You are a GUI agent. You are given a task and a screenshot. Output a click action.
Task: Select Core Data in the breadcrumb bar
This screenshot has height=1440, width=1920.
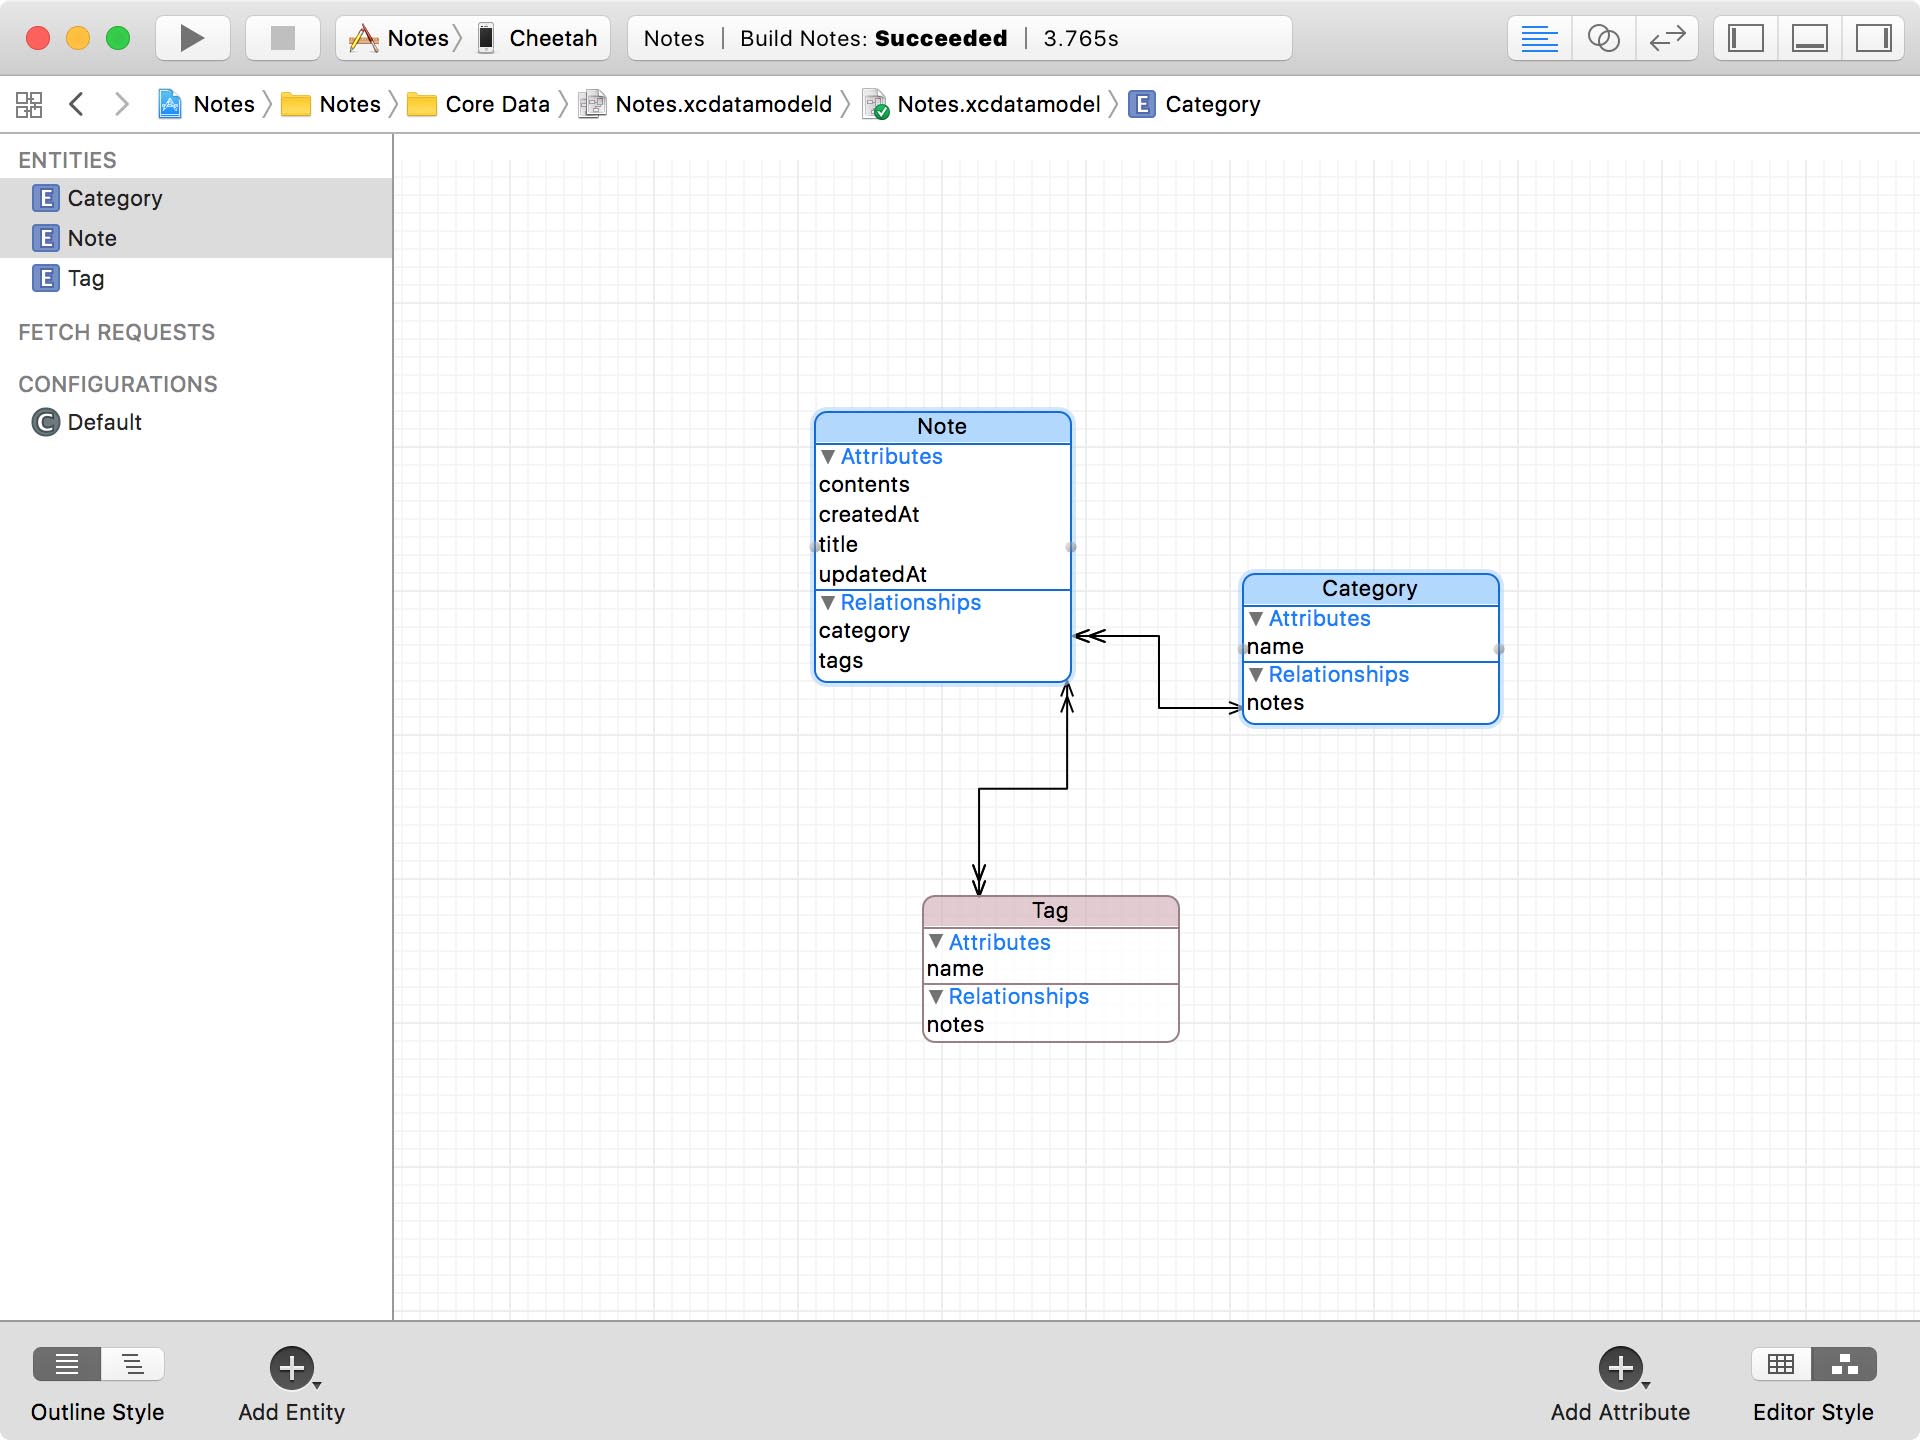click(x=496, y=103)
